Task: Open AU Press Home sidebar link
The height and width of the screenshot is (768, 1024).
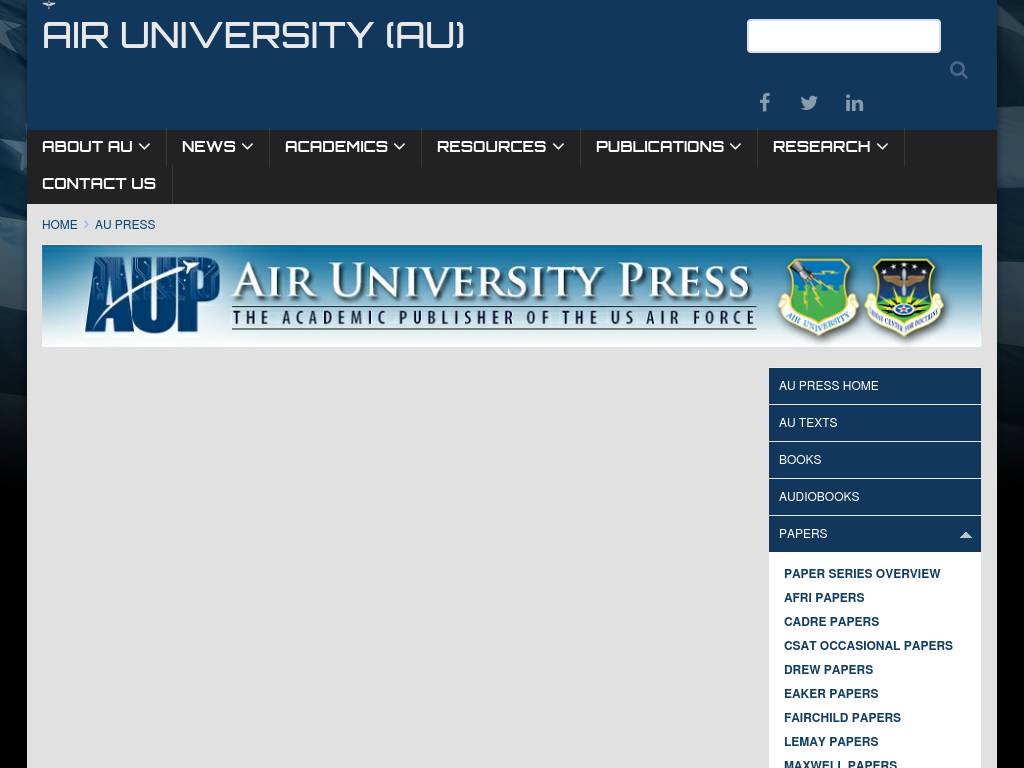Action: tap(828, 386)
